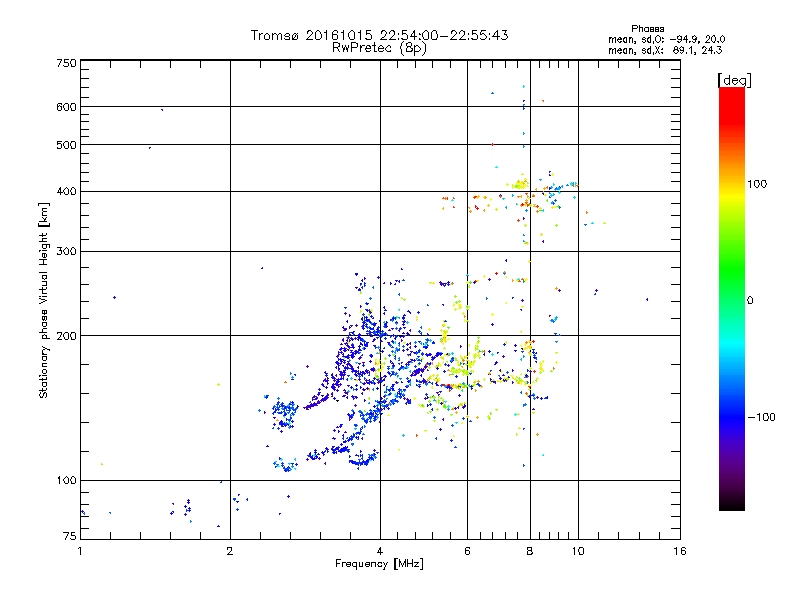Click the y-axis tick label '400'

(x=66, y=192)
